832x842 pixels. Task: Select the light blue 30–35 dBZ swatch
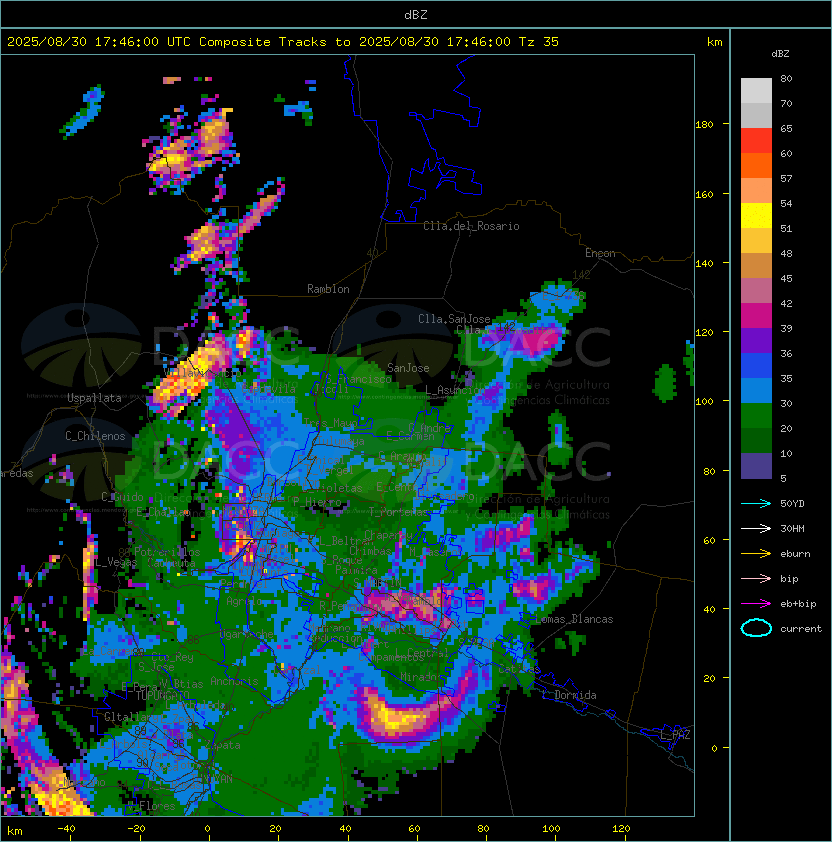pos(756,390)
